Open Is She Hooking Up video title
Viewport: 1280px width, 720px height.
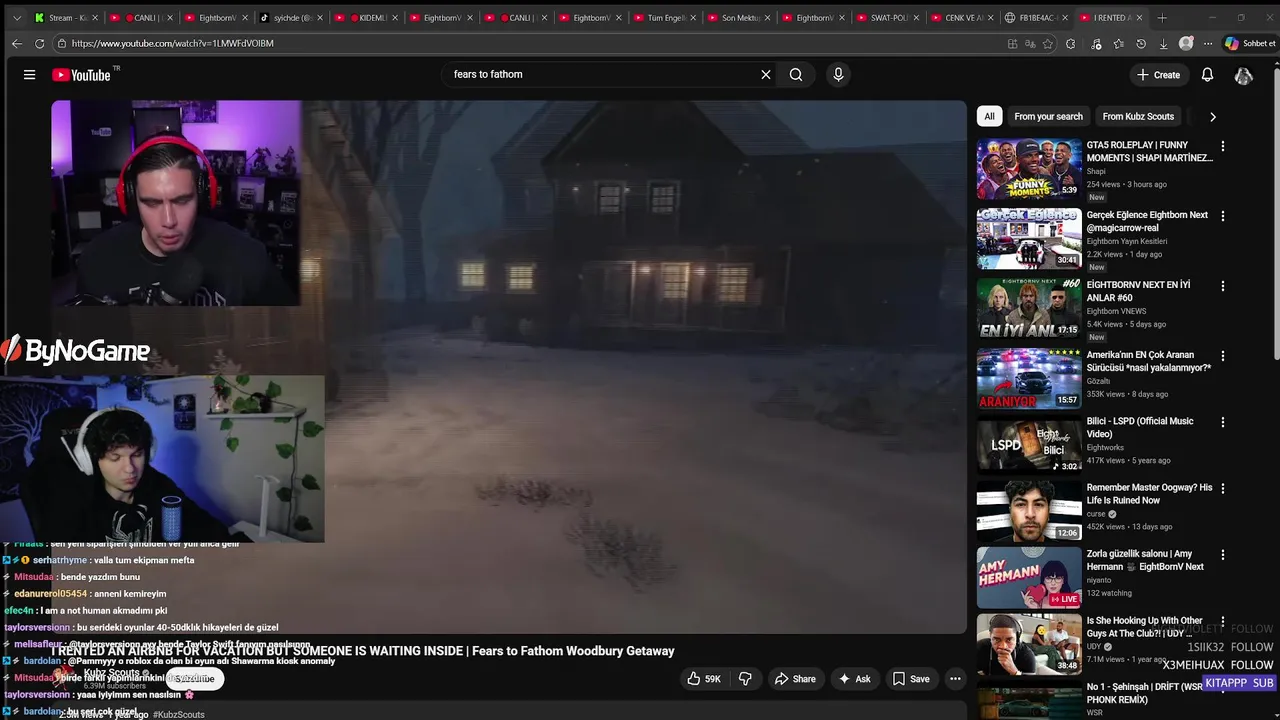click(1145, 627)
